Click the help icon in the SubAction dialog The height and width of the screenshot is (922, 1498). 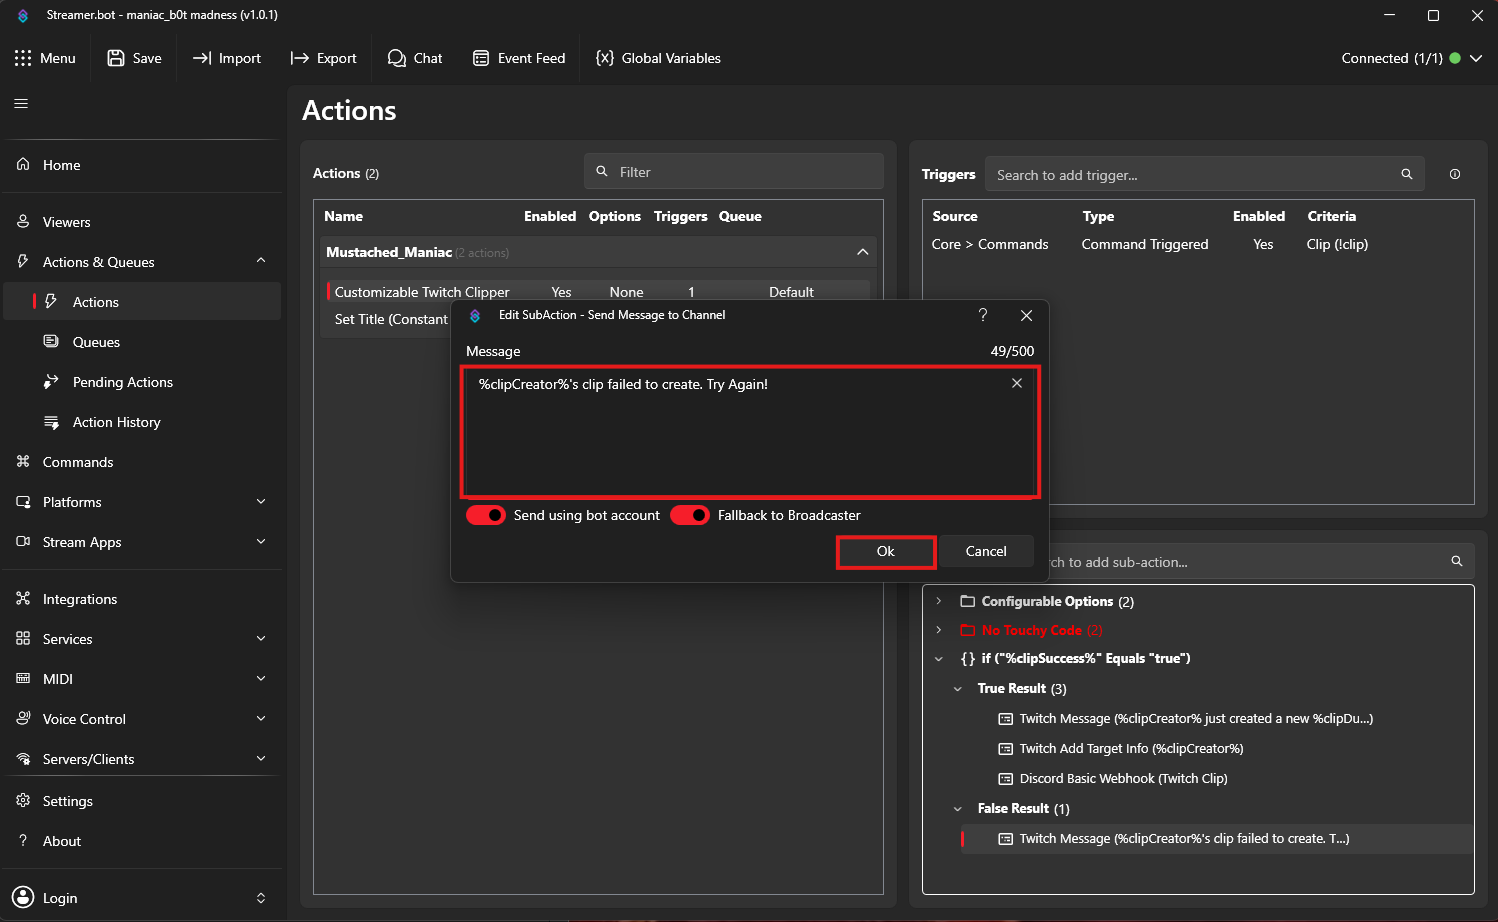pyautogui.click(x=982, y=314)
